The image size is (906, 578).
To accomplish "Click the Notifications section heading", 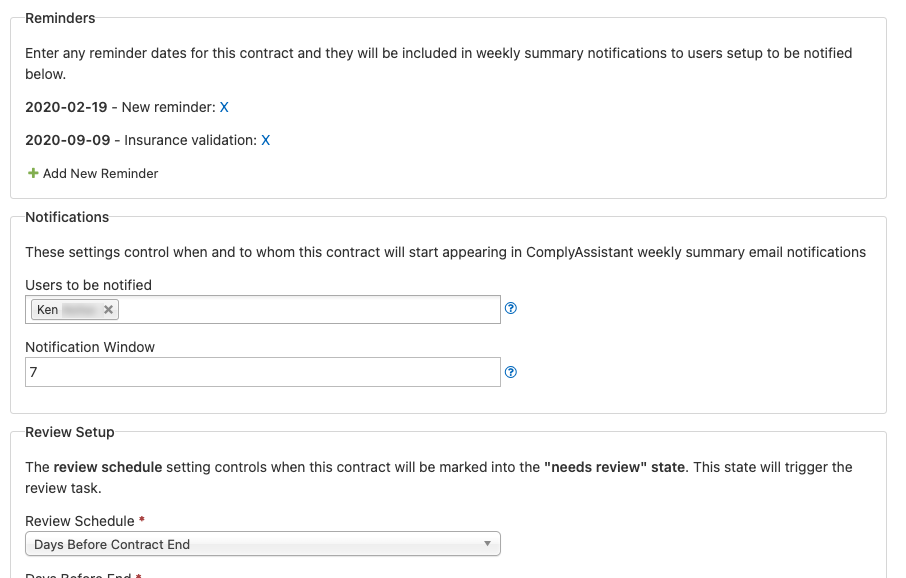I will tap(67, 217).
